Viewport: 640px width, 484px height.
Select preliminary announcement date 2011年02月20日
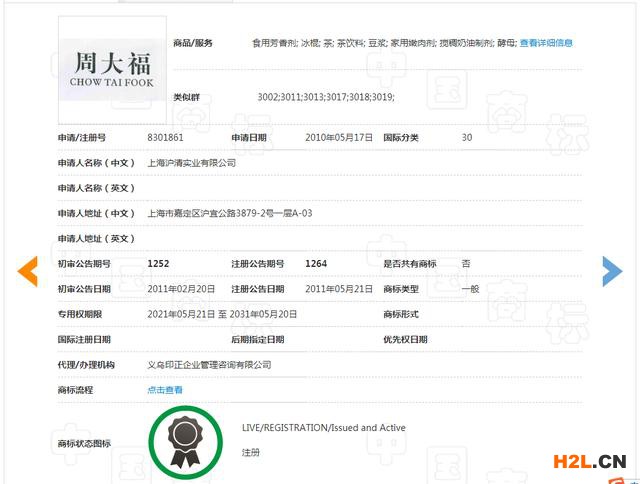point(181,289)
